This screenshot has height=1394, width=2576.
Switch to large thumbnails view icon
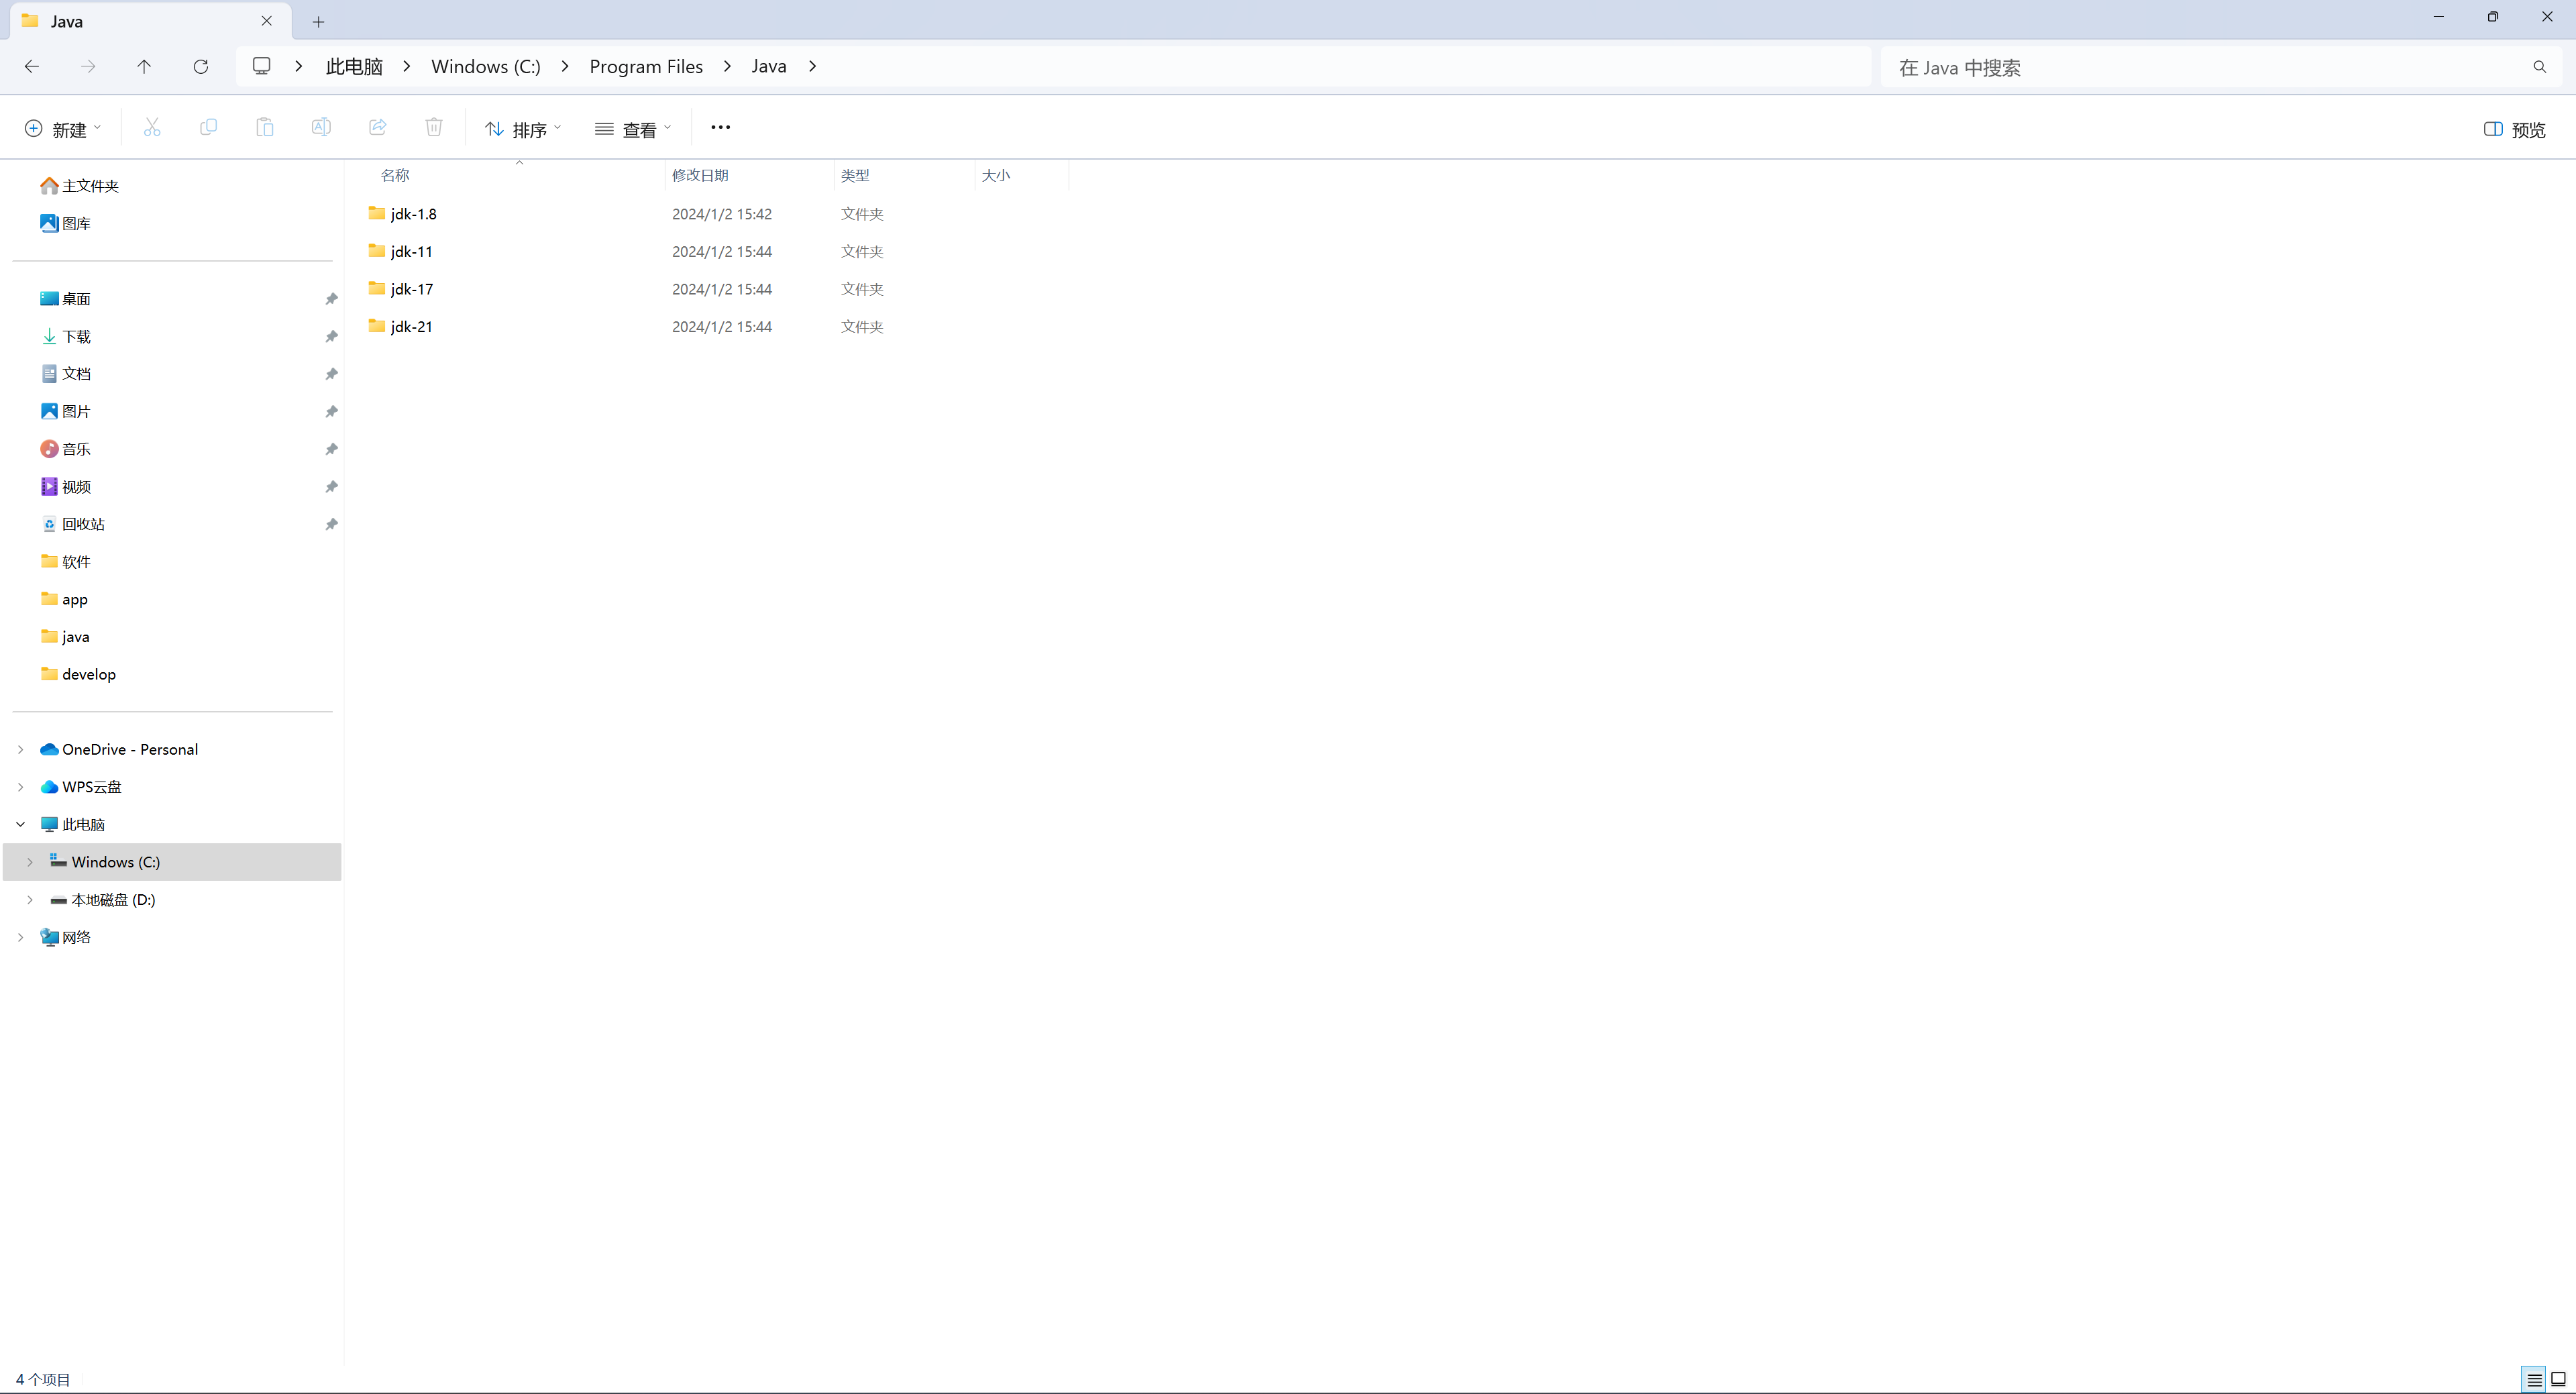[2559, 1379]
